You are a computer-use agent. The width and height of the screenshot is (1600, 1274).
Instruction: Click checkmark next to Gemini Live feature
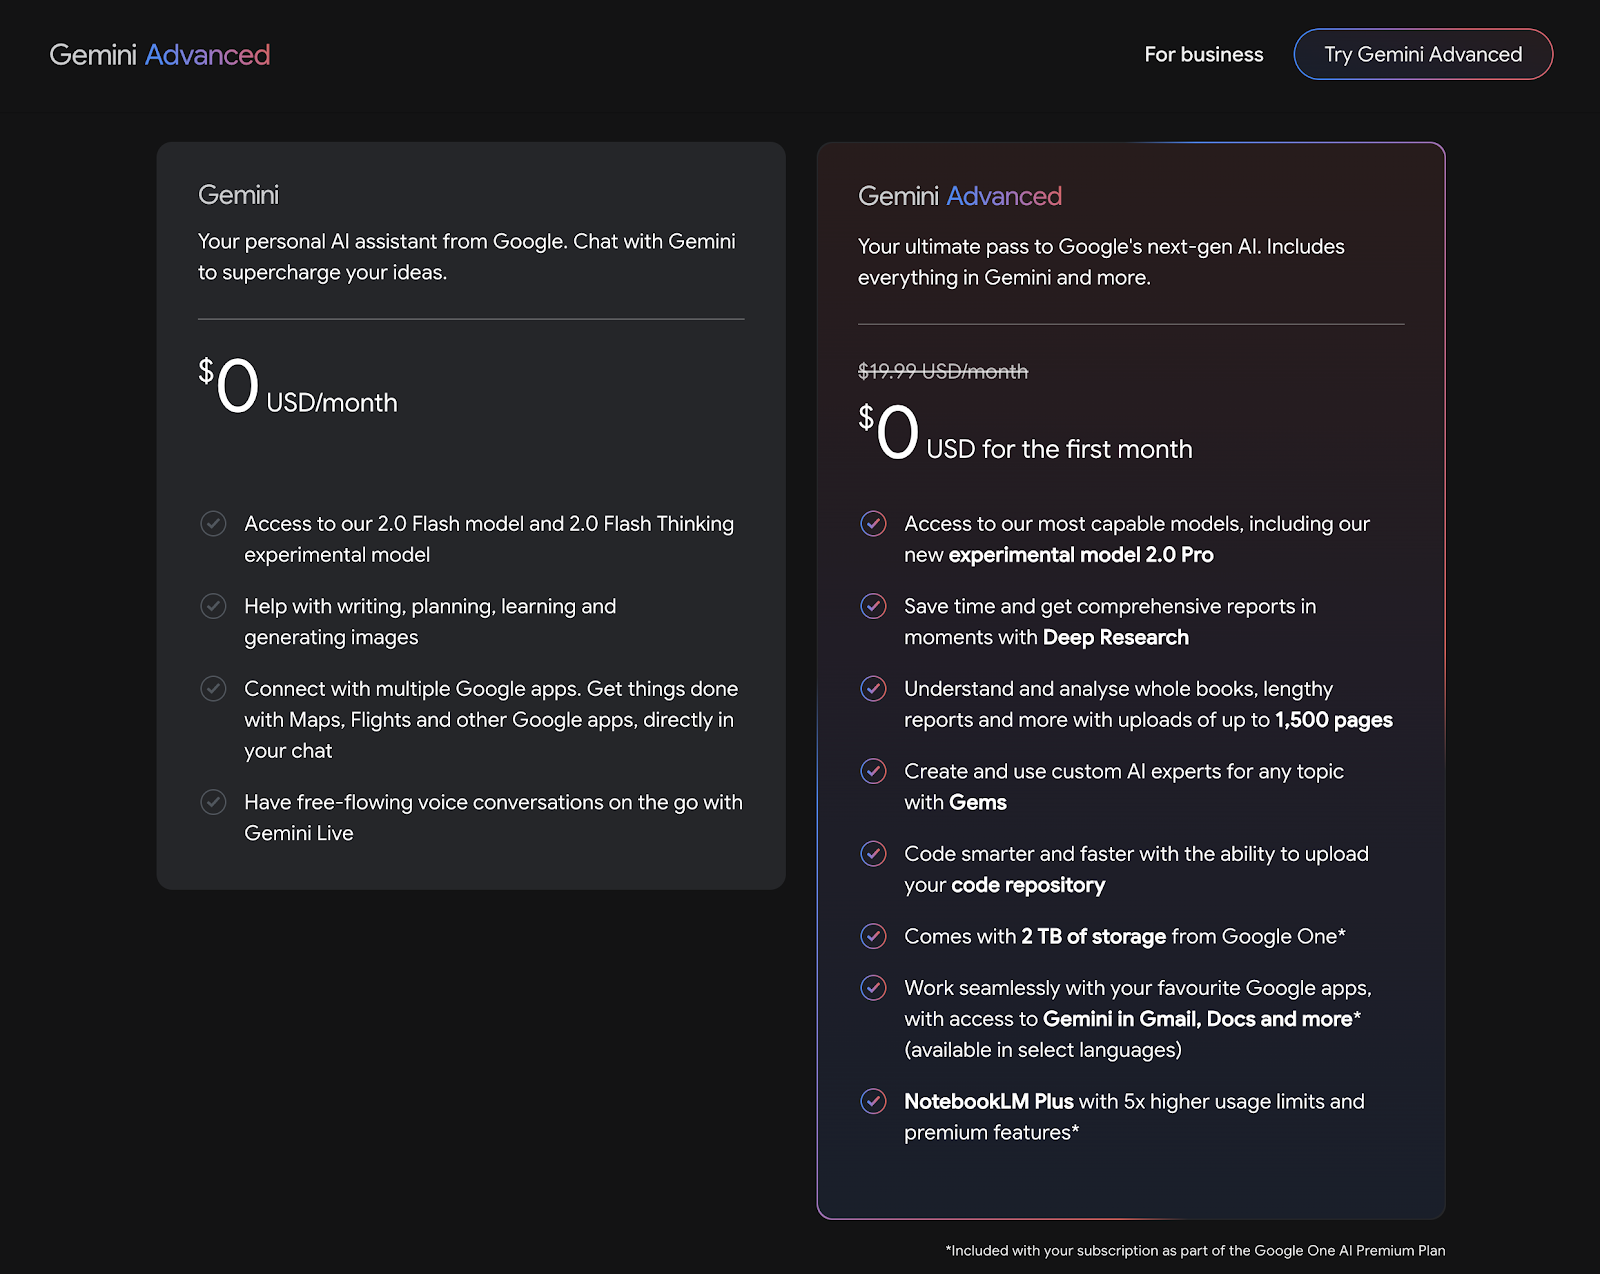coord(213,802)
